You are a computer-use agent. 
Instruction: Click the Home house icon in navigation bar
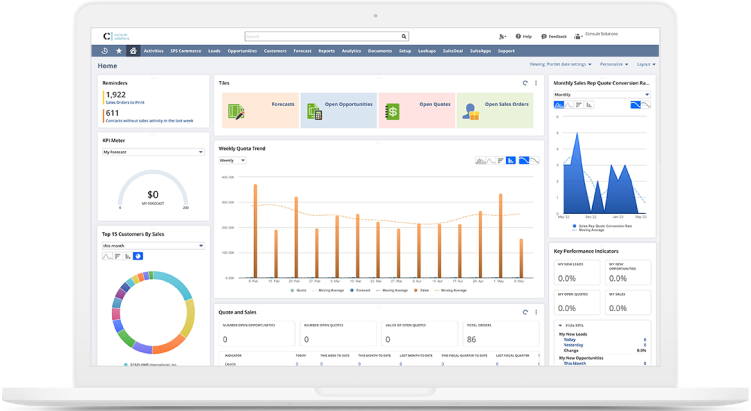[x=133, y=50]
